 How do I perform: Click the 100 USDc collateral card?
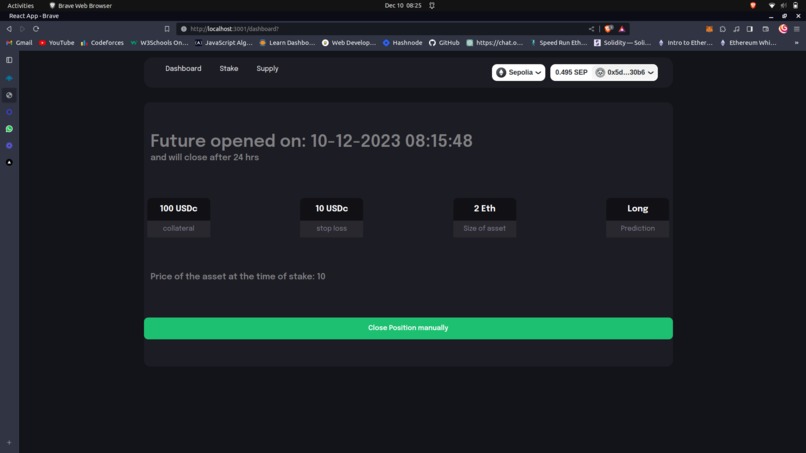(x=178, y=218)
